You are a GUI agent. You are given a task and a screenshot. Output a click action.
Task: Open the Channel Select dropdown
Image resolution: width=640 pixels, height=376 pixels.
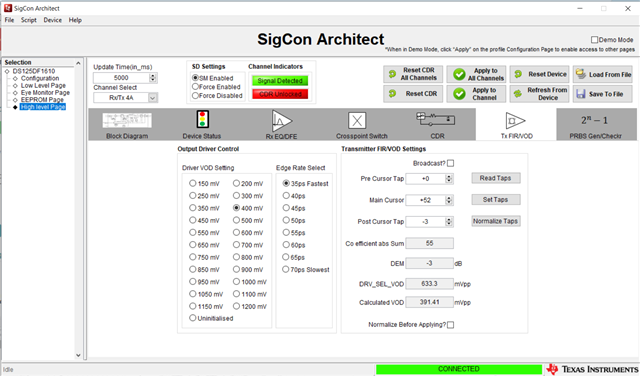click(153, 98)
